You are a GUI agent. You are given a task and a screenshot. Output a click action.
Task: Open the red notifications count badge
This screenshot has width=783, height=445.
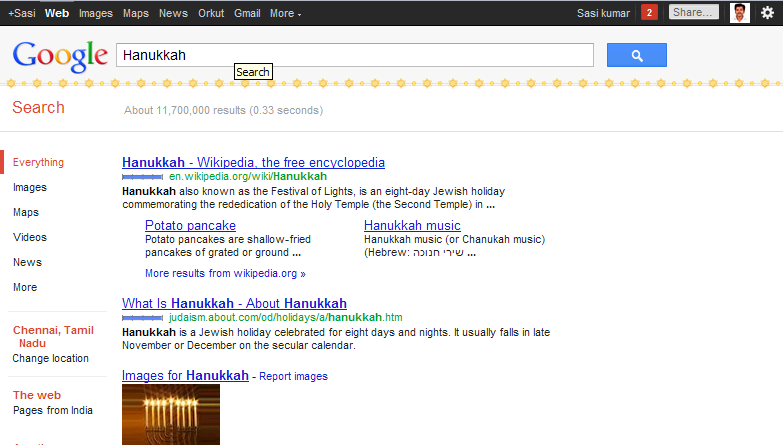tap(649, 12)
